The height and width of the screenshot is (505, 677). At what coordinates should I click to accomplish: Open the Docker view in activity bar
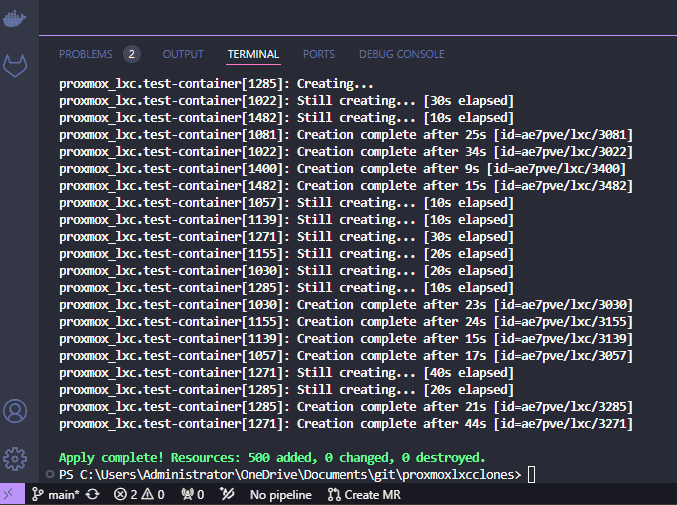coord(15,19)
